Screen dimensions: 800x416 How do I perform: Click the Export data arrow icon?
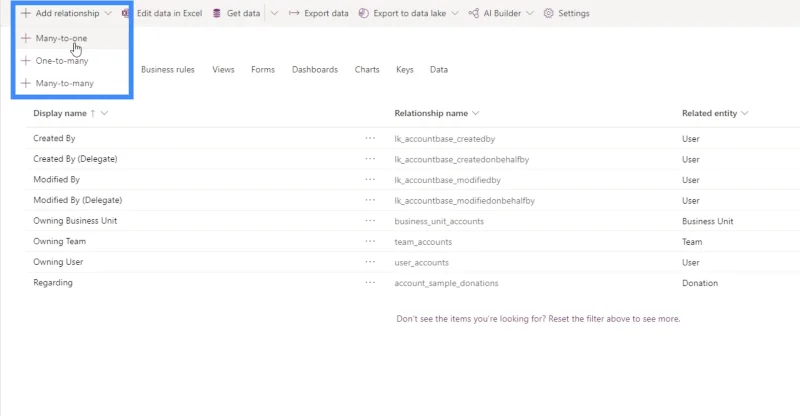coord(294,13)
